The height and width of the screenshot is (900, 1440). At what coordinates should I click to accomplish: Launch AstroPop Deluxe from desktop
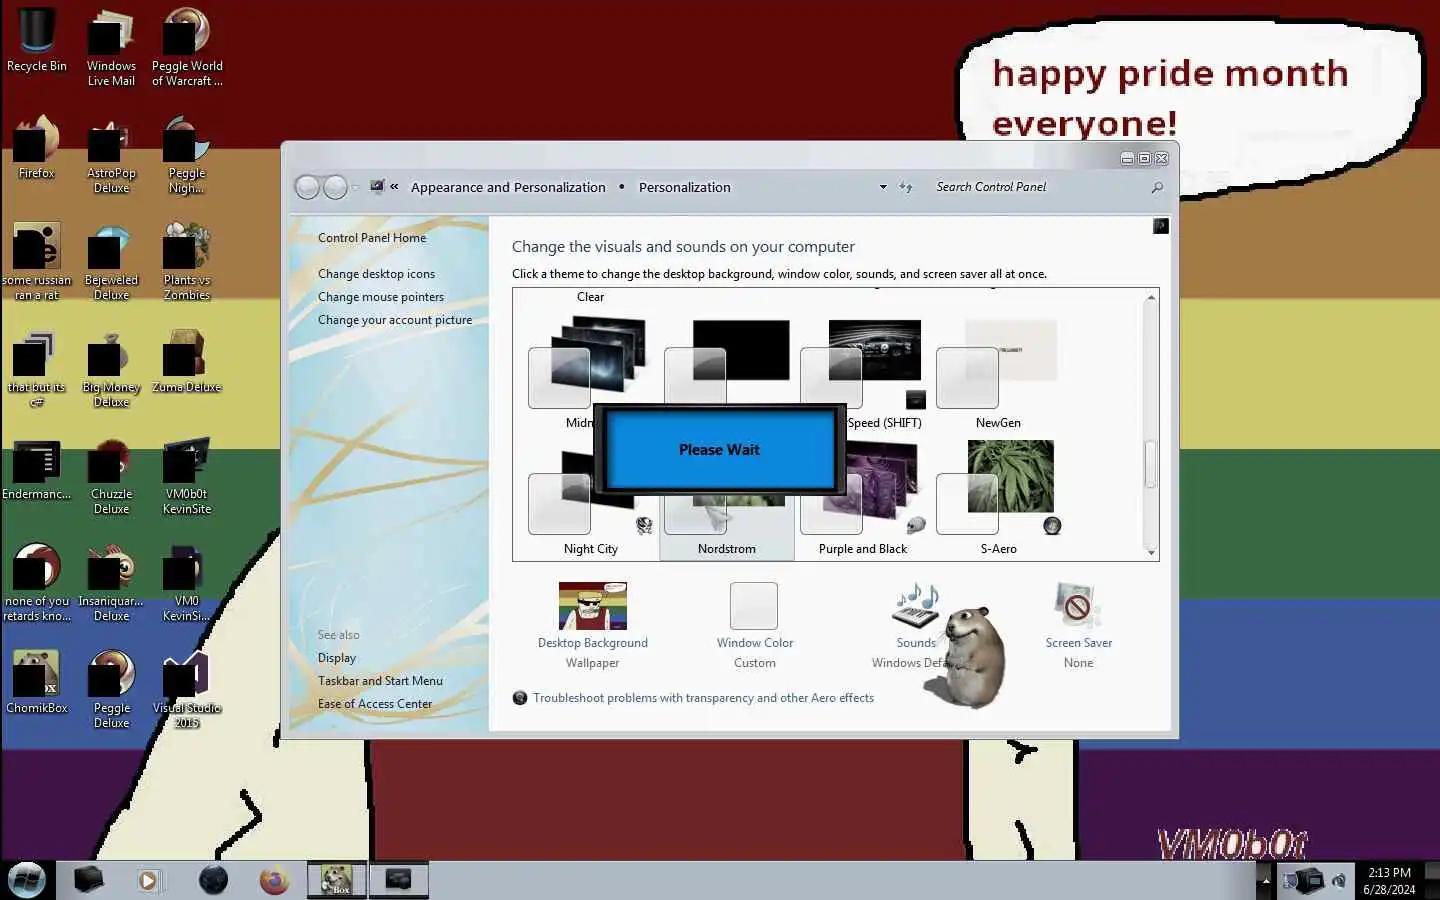(x=111, y=154)
